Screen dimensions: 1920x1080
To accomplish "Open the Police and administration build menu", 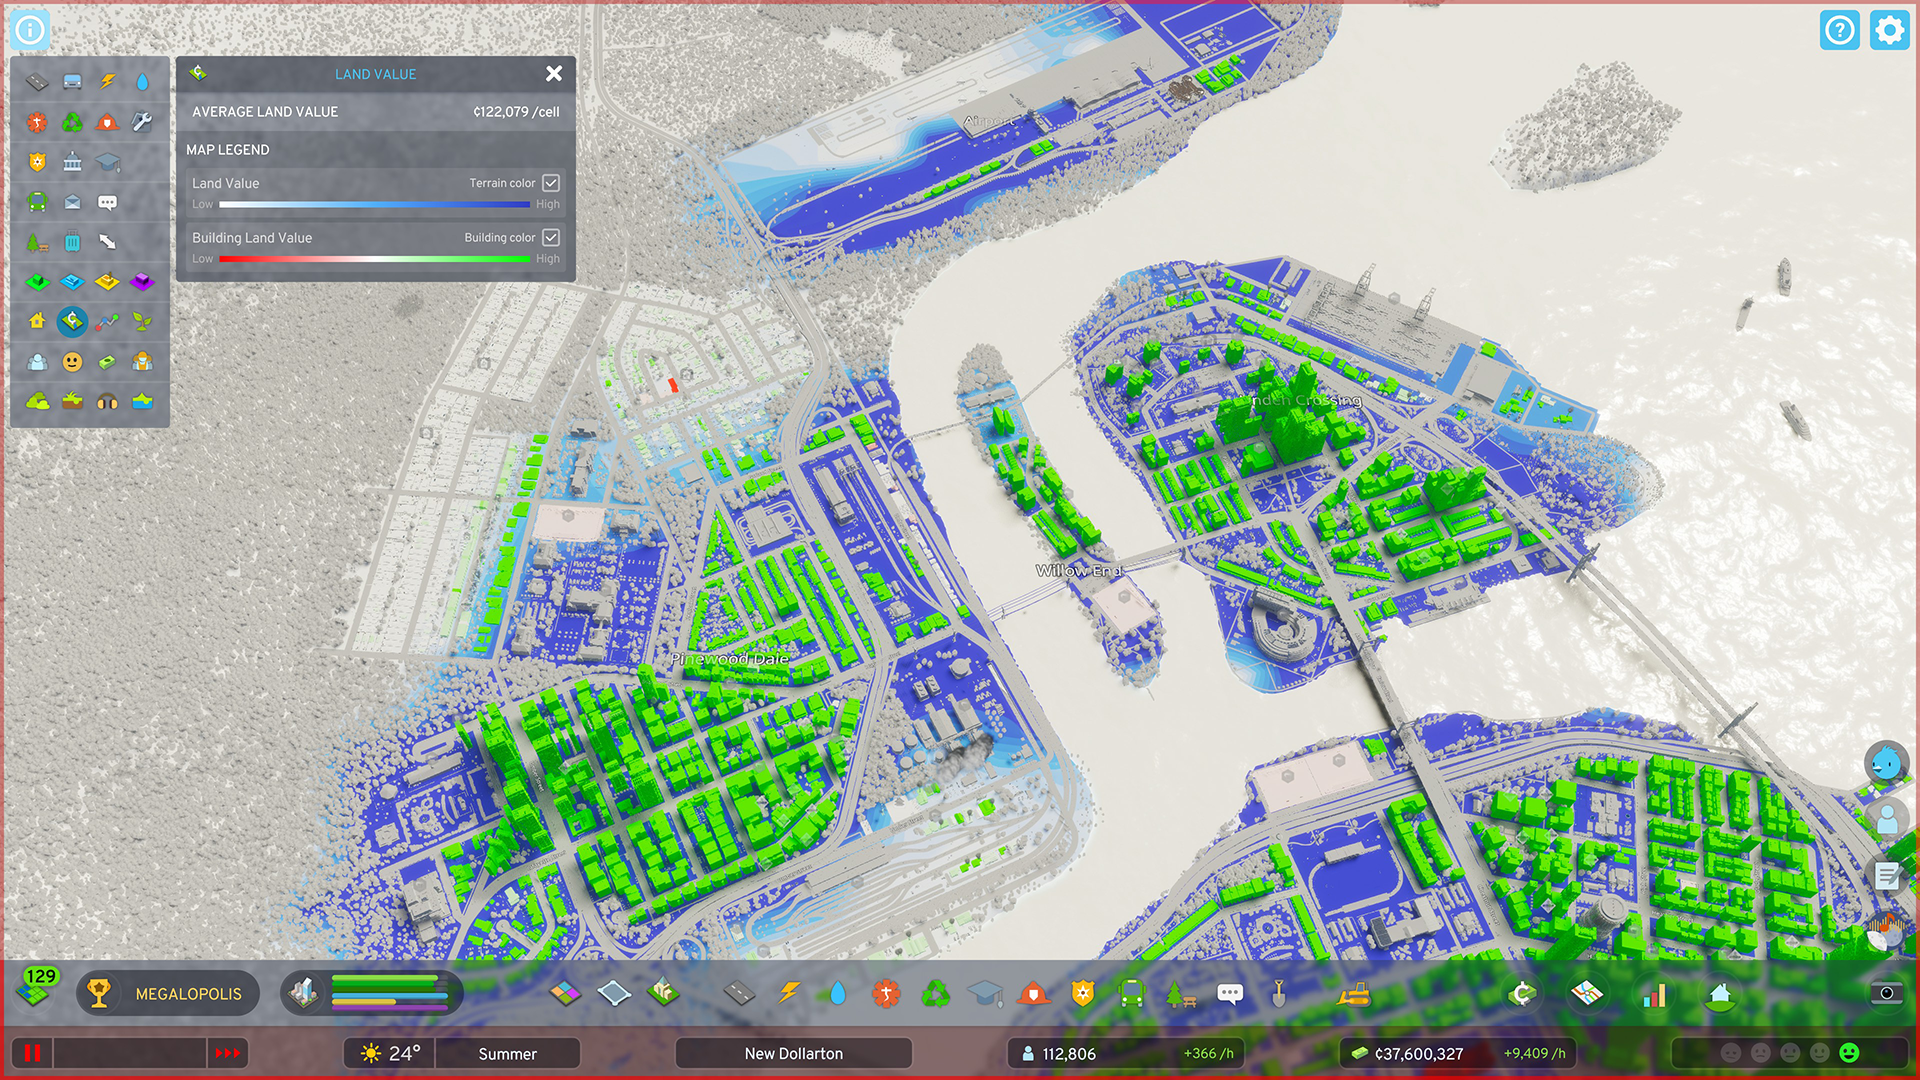I will (x=1083, y=993).
